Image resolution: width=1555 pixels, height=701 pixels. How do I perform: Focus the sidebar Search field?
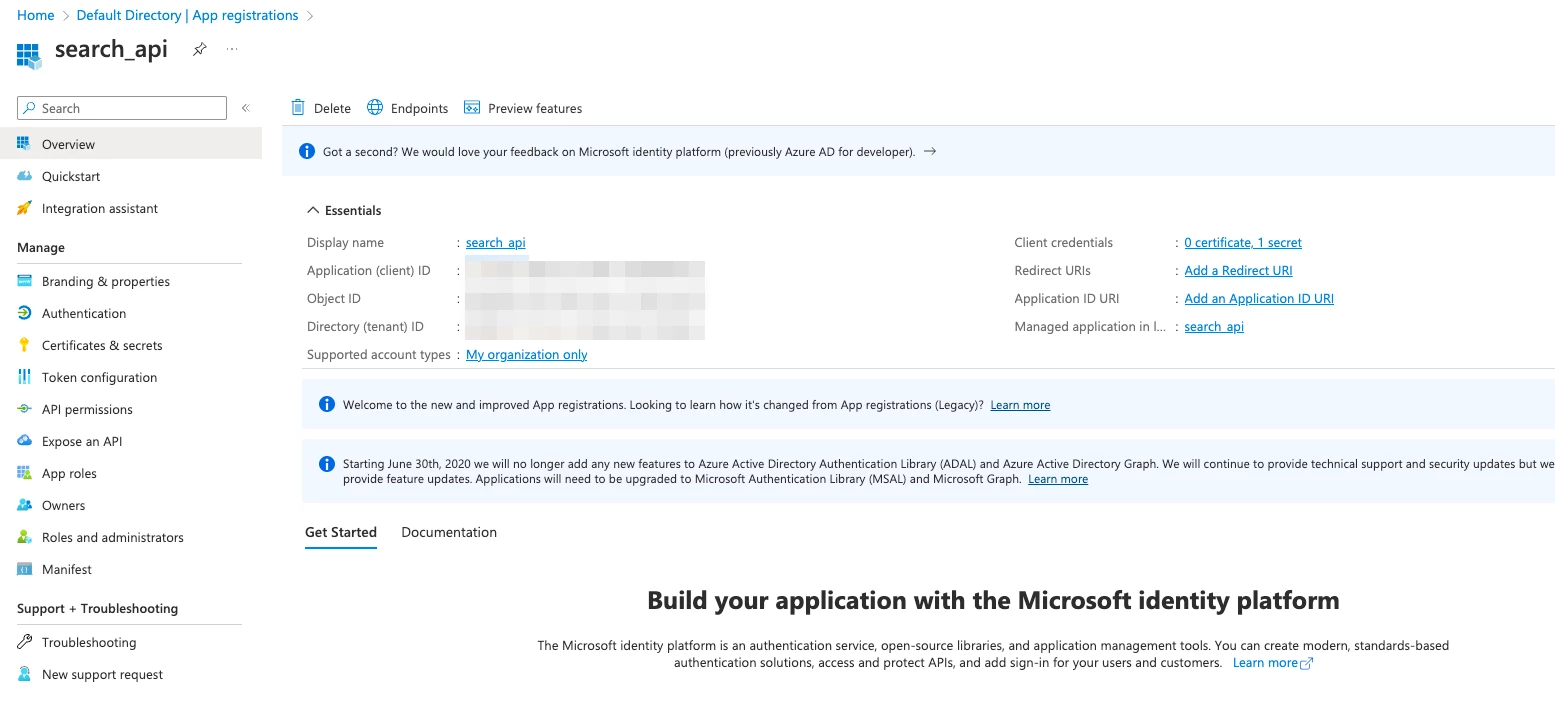(x=122, y=108)
